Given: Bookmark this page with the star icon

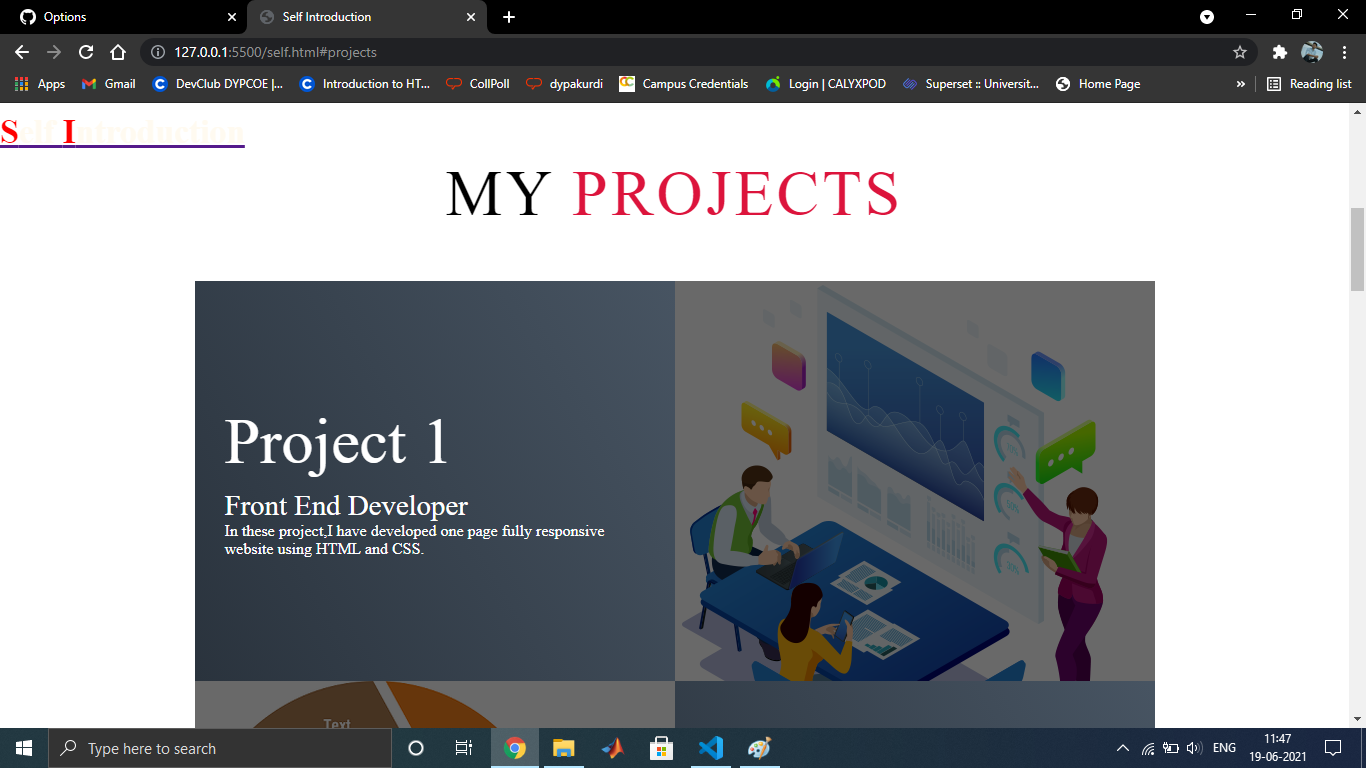Looking at the screenshot, I should 1240,52.
